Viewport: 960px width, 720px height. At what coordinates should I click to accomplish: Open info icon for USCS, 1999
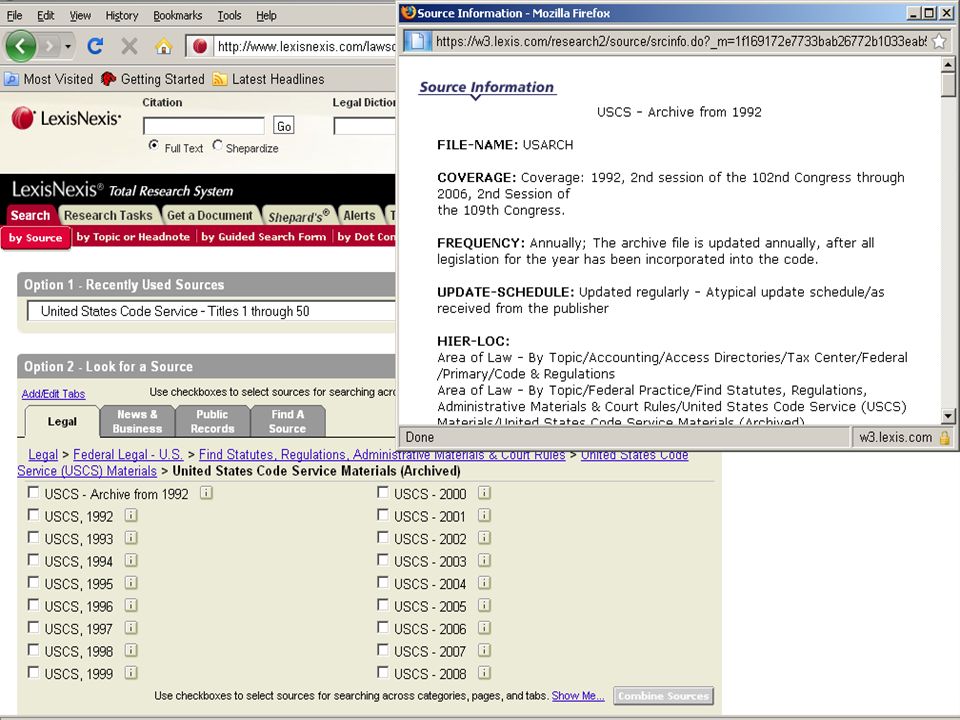[x=130, y=673]
